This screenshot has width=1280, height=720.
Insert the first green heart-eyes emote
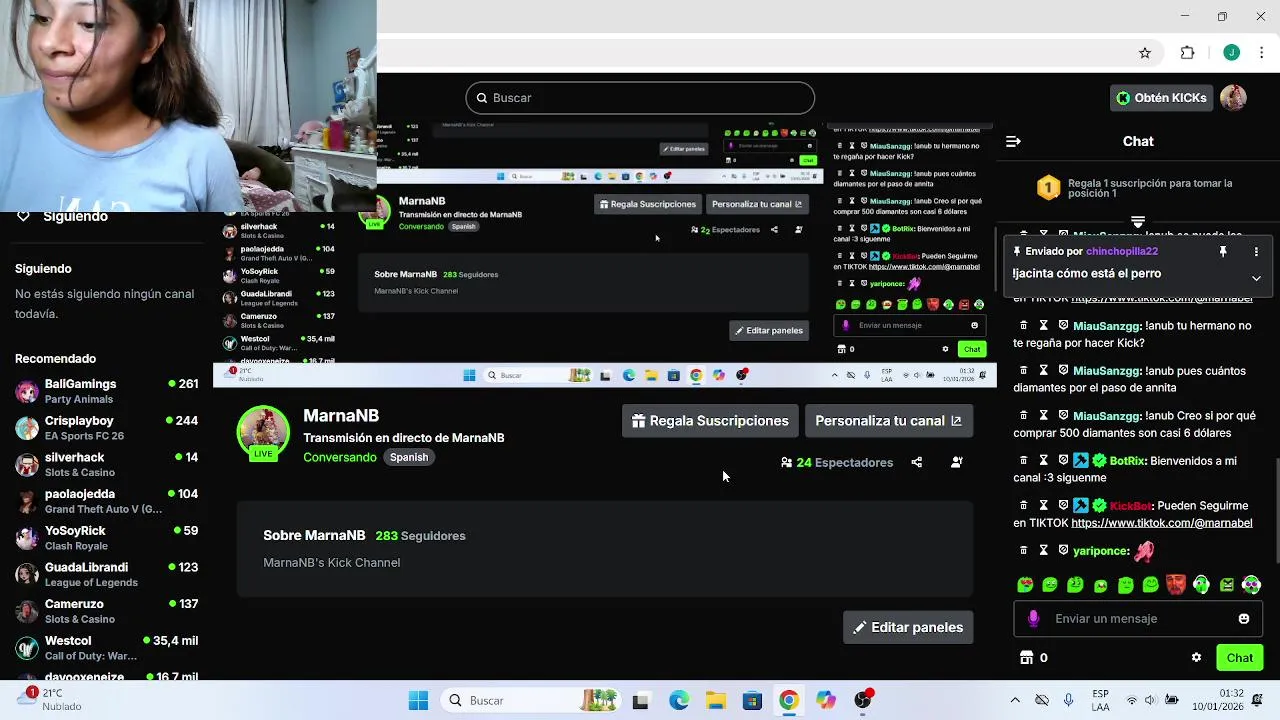(1025, 585)
